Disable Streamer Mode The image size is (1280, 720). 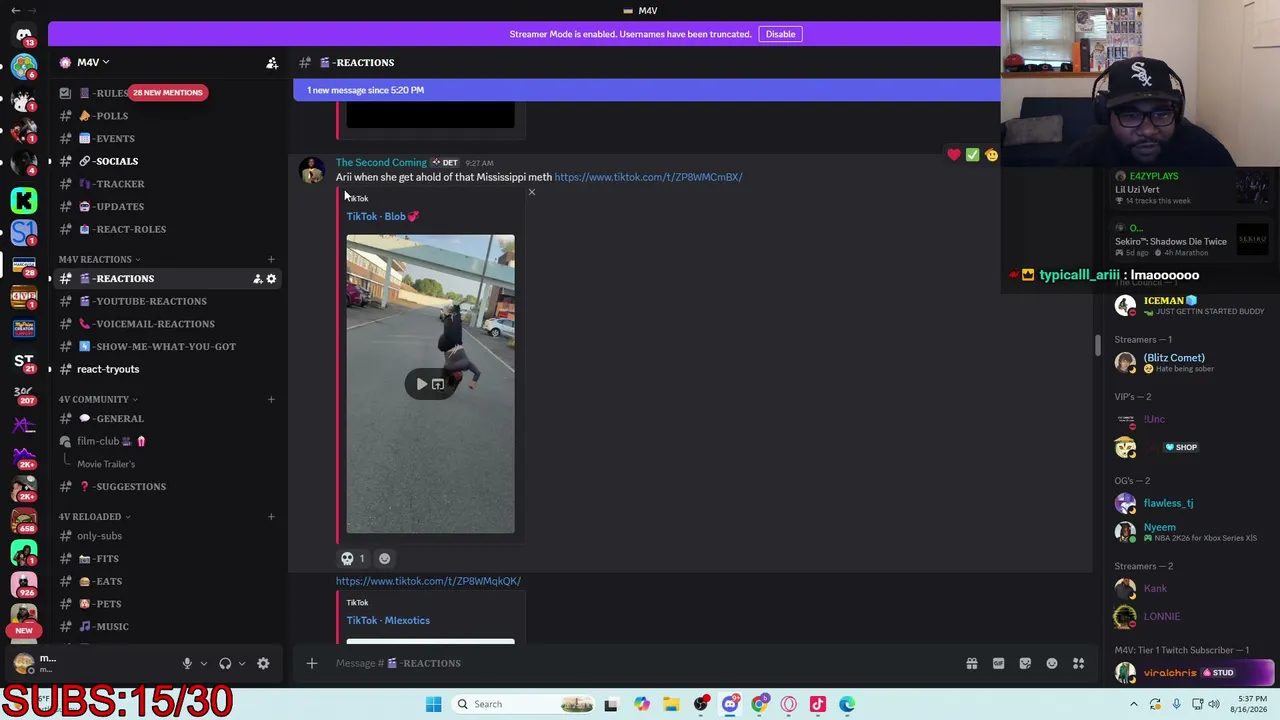pos(780,34)
